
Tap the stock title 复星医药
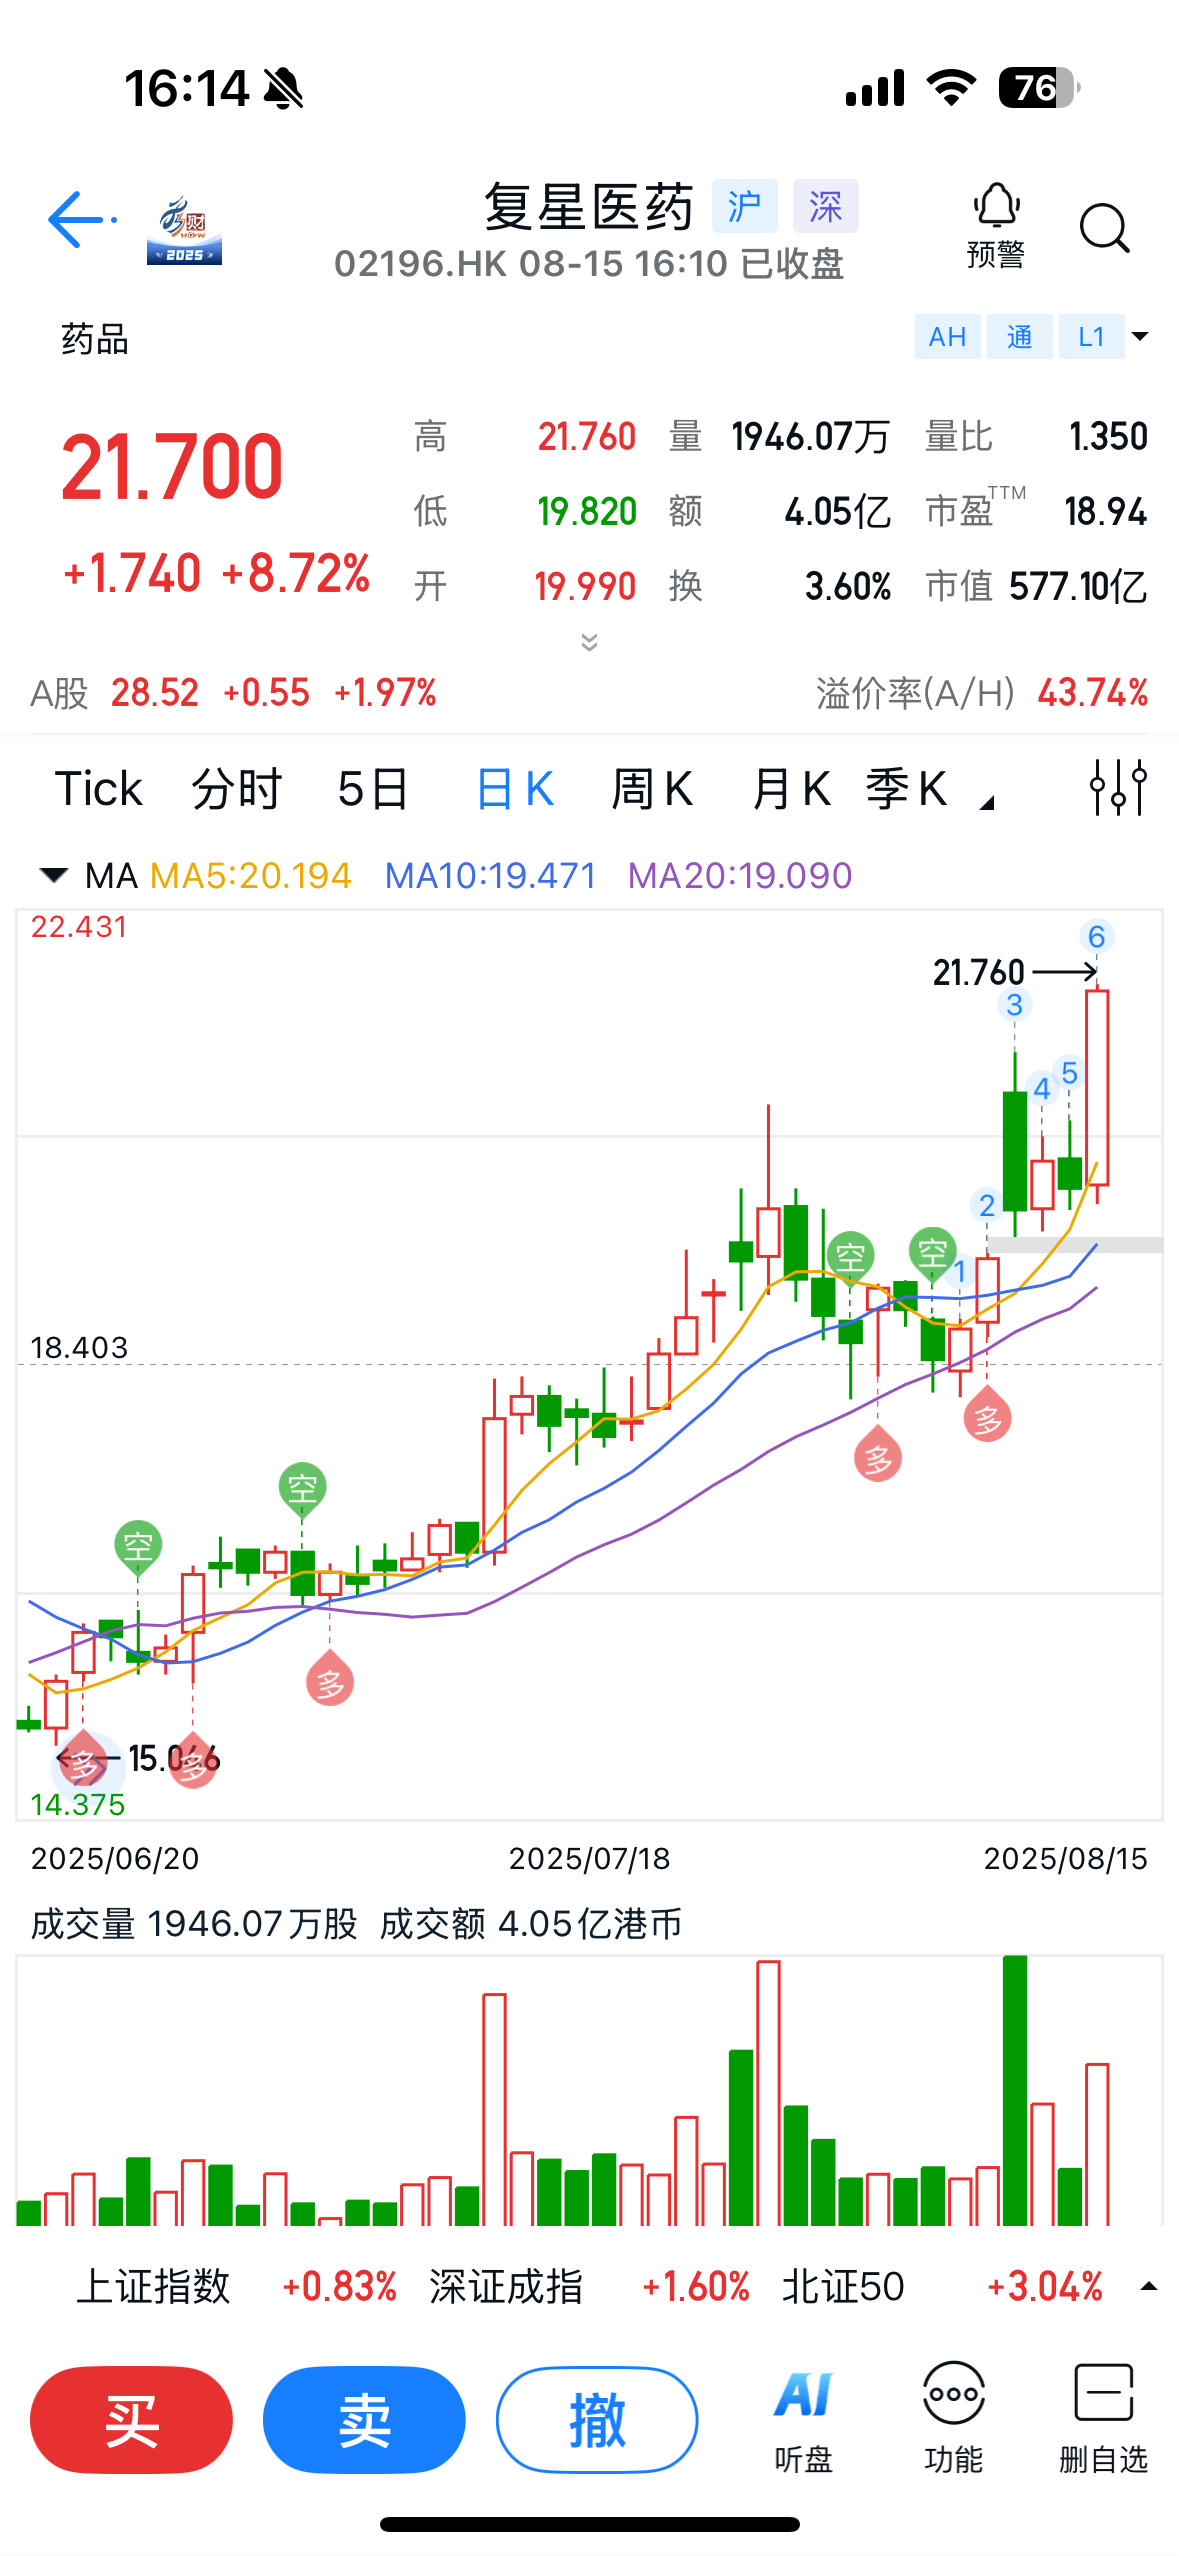[589, 207]
